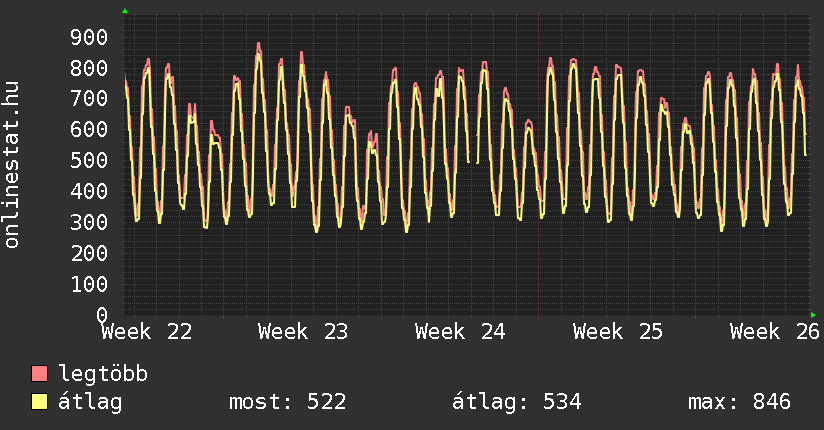Click the pink legtöbb legend swatch
Screen dimensions: 824x430
(39, 373)
